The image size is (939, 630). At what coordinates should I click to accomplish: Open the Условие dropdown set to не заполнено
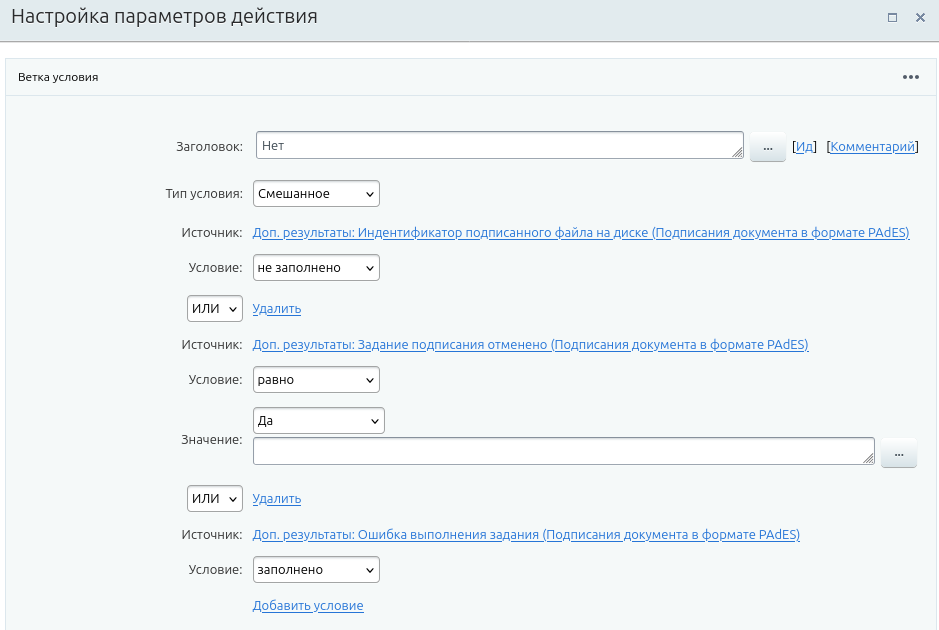click(x=316, y=268)
